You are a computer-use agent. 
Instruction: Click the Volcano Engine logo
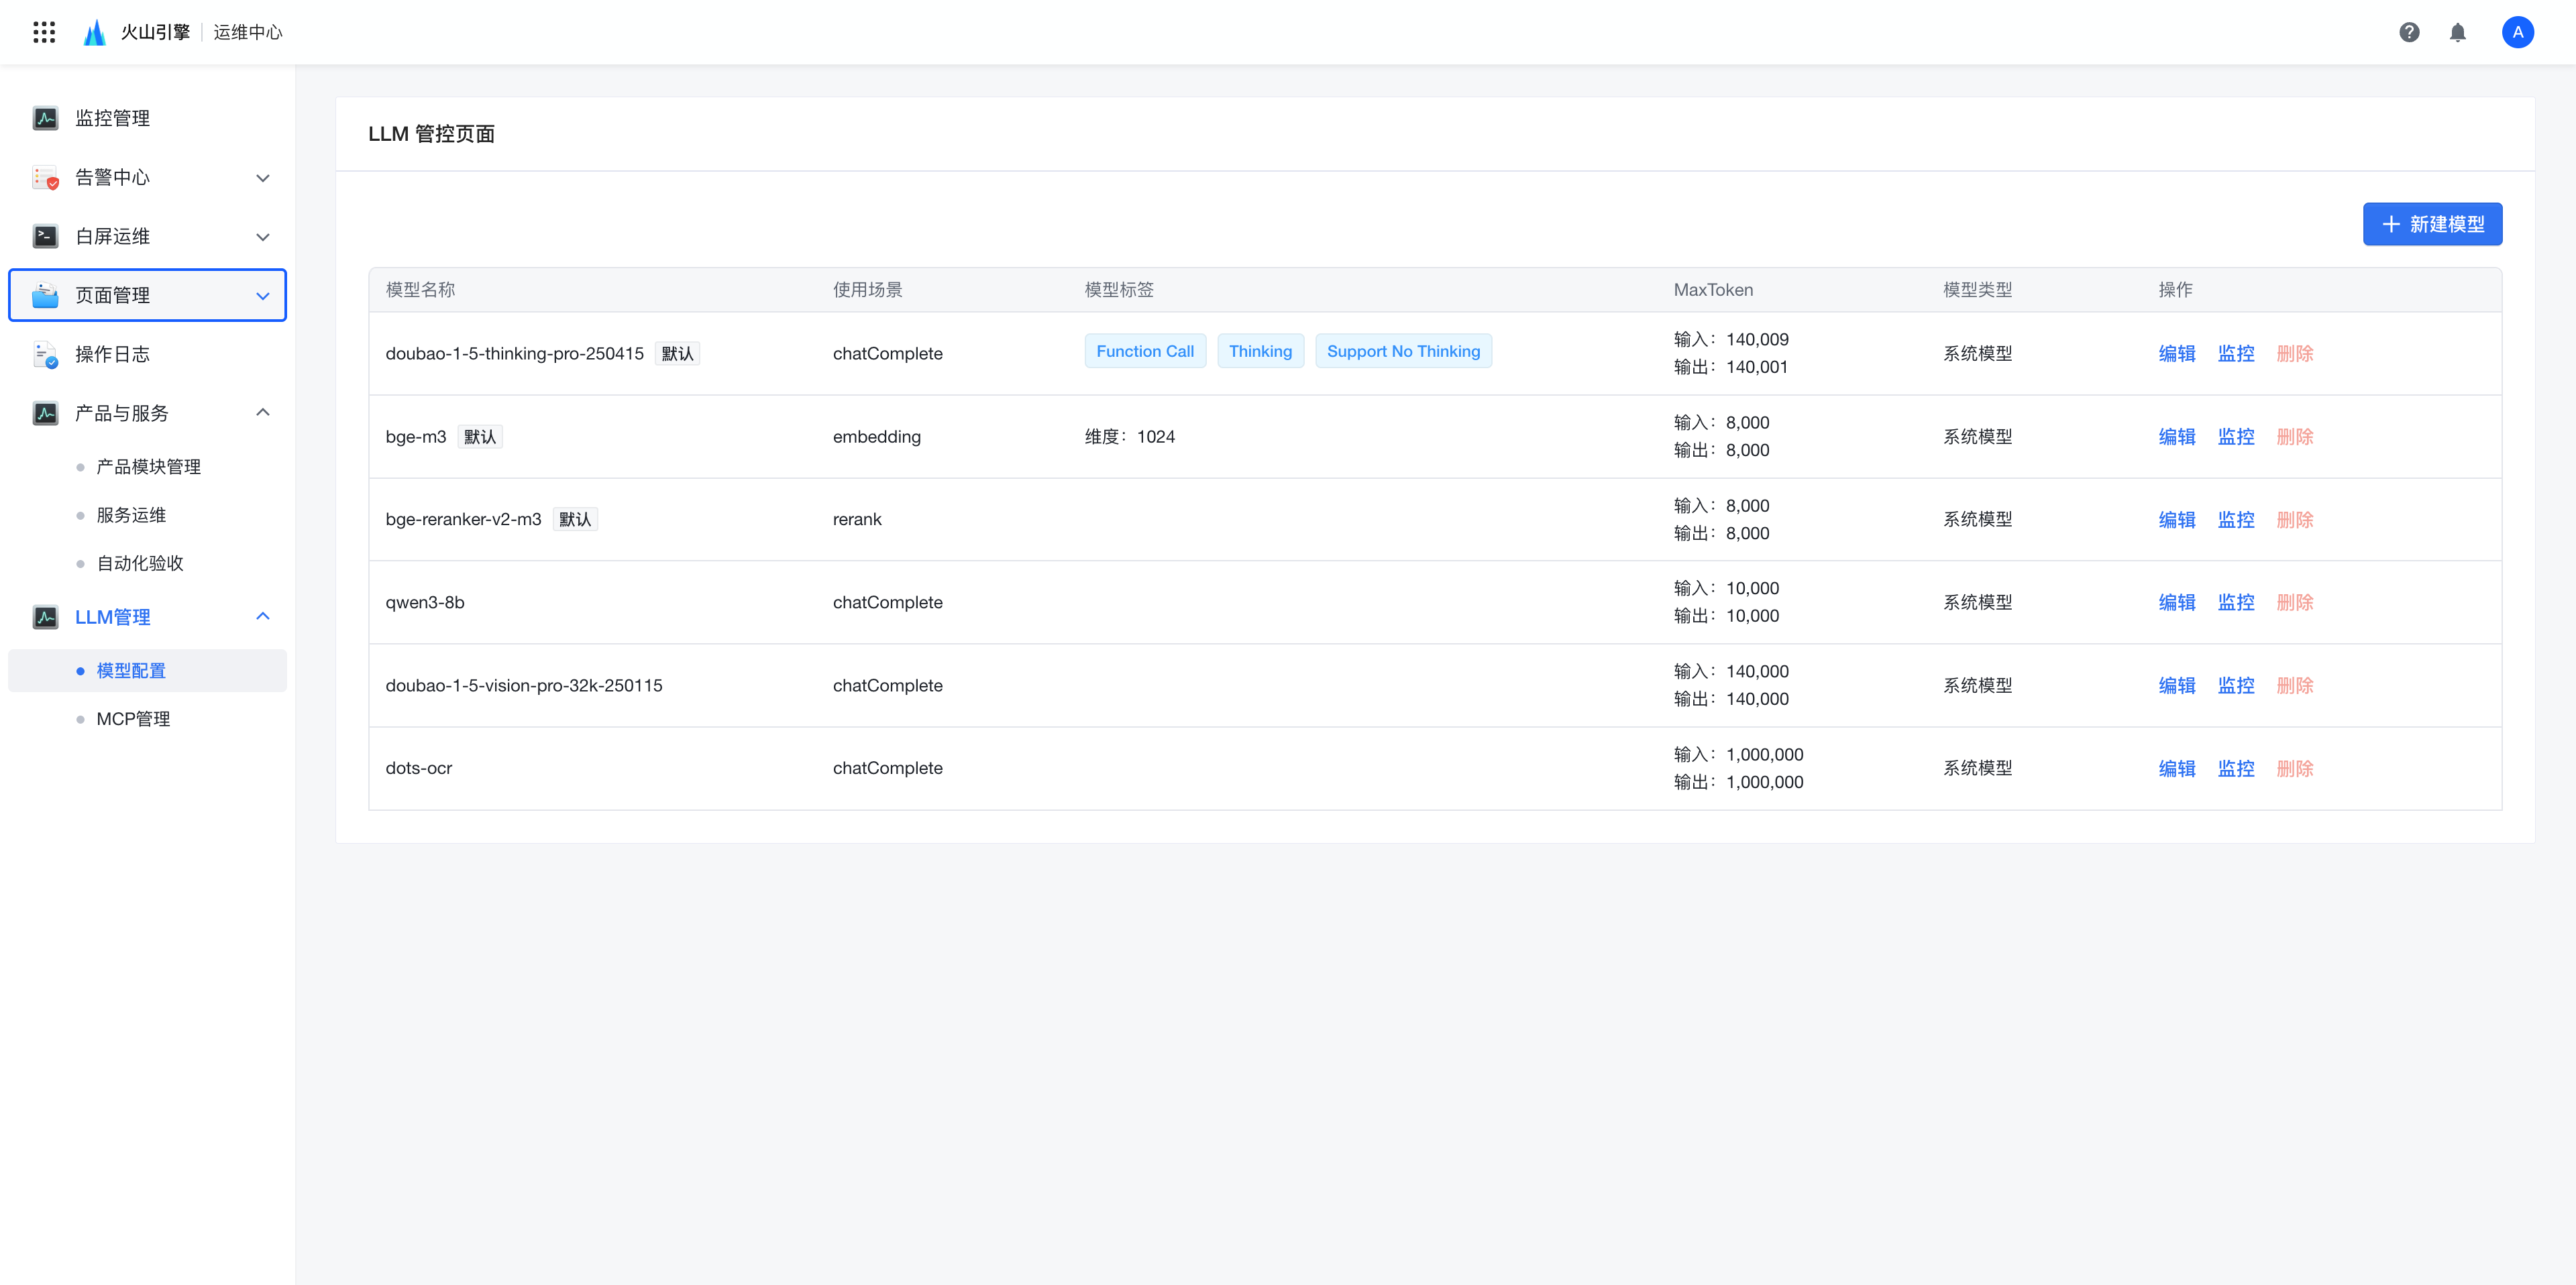click(x=95, y=32)
